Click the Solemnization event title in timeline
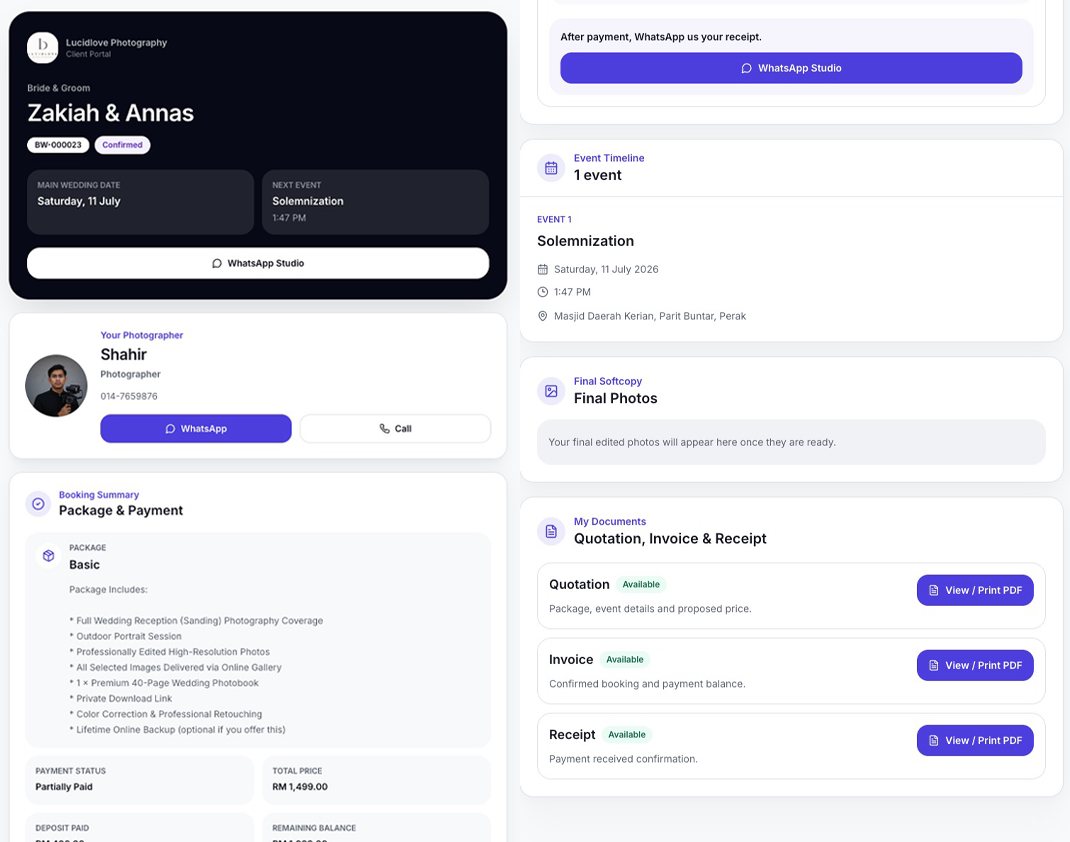The width and height of the screenshot is (1070, 842). (x=585, y=241)
